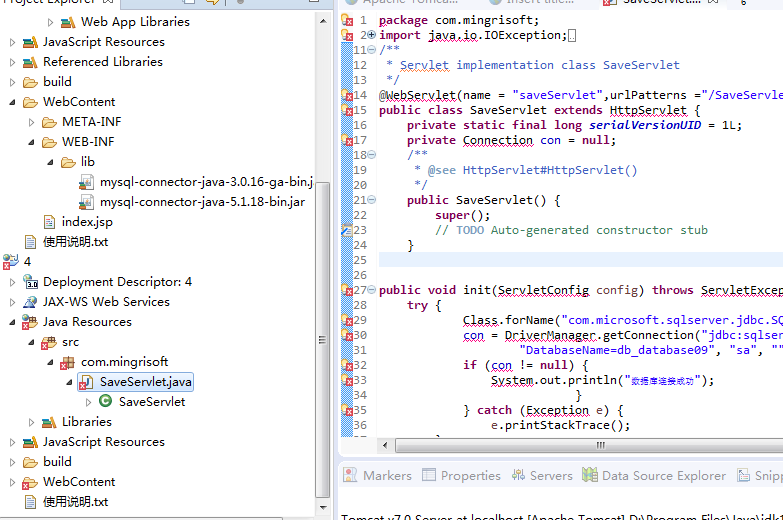The width and height of the screenshot is (783, 520).
Task: Click error marker on line 17
Action: [x=347, y=140]
